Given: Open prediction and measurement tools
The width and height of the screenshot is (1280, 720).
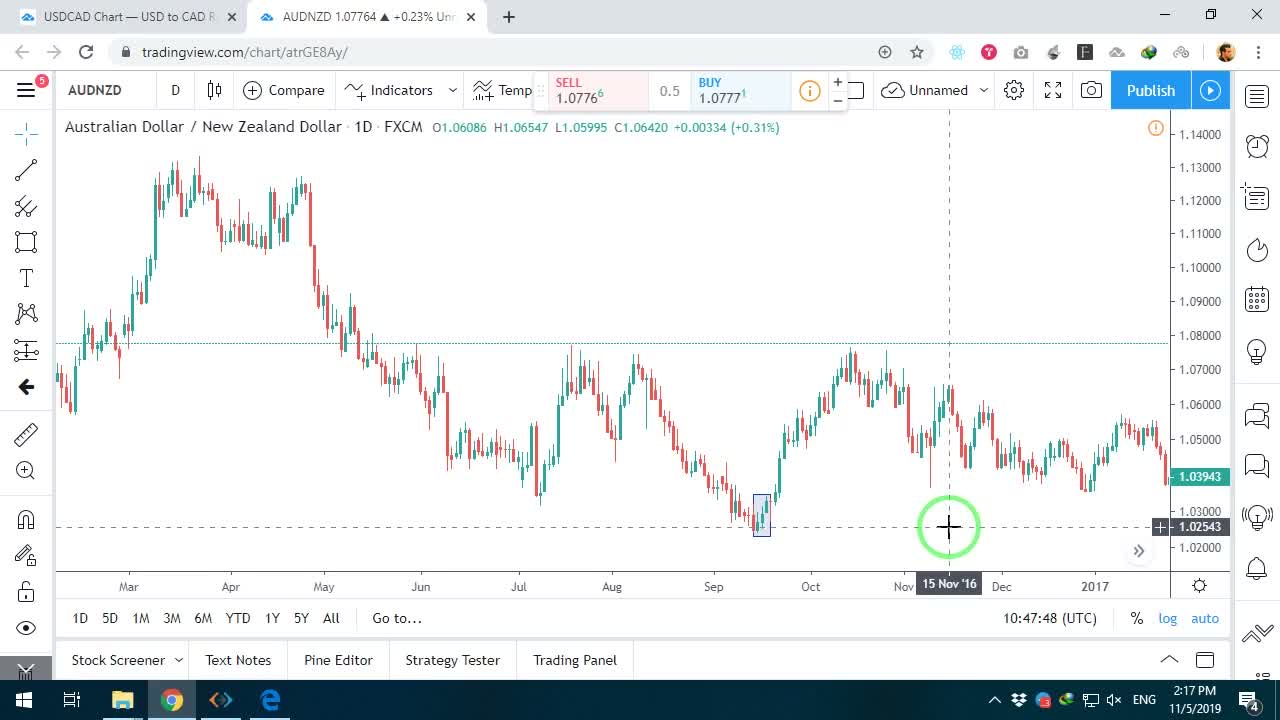Looking at the screenshot, I should [x=26, y=350].
